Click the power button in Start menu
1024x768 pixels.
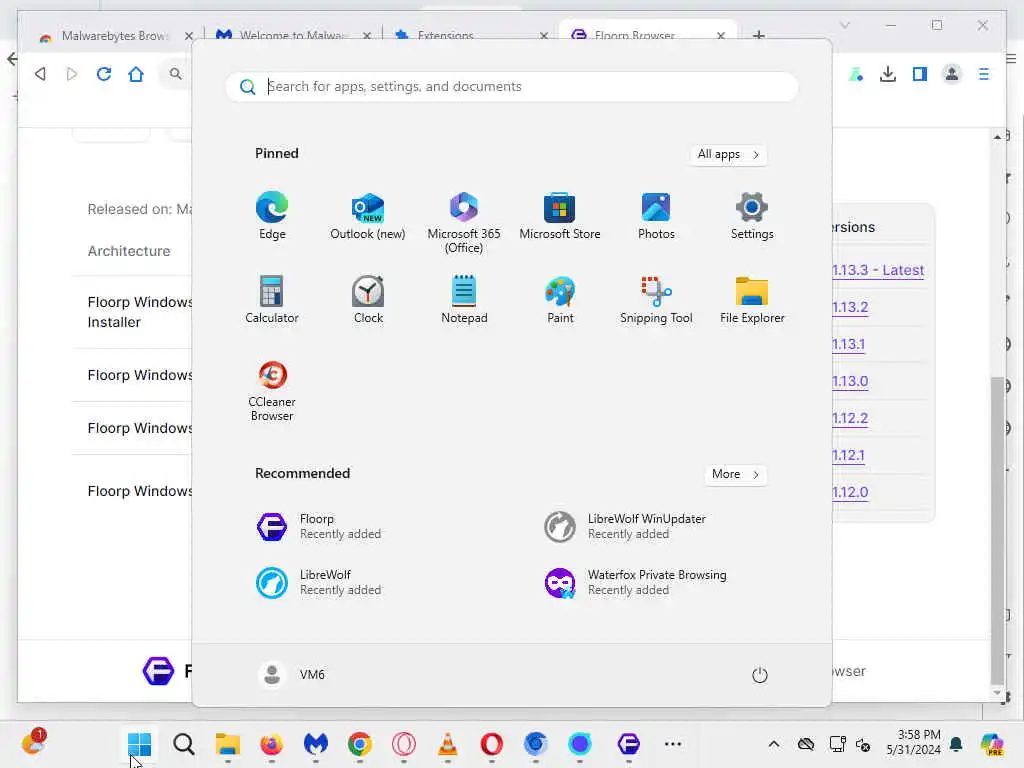pos(760,675)
